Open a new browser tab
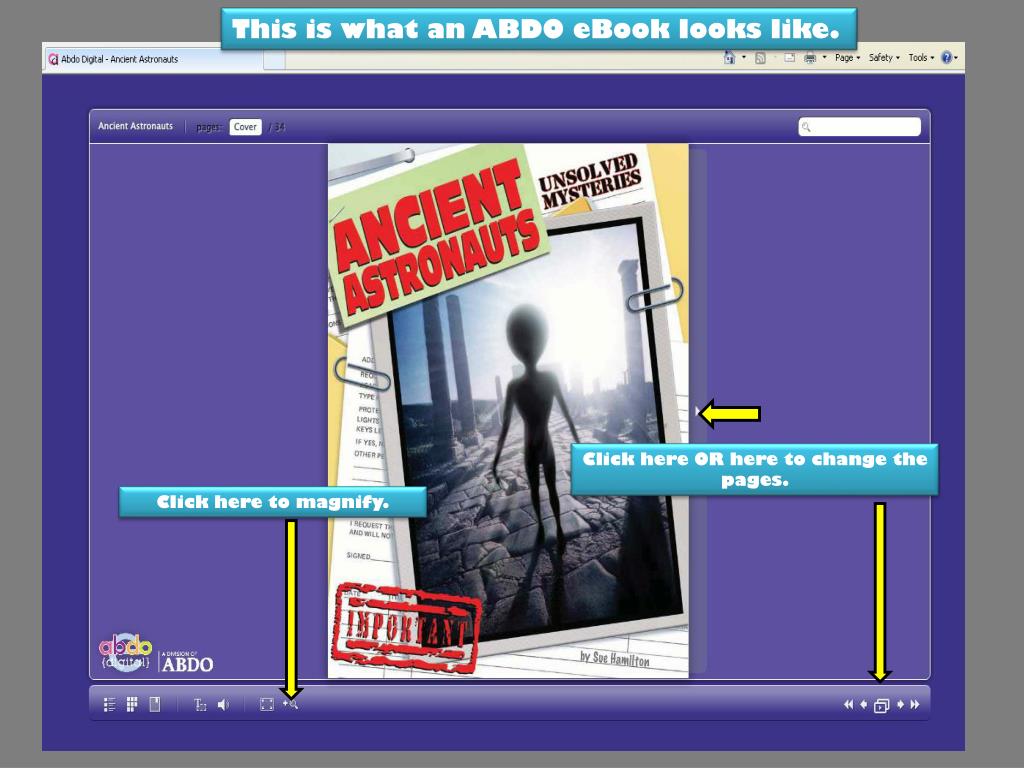This screenshot has height=768, width=1024. click(x=274, y=59)
